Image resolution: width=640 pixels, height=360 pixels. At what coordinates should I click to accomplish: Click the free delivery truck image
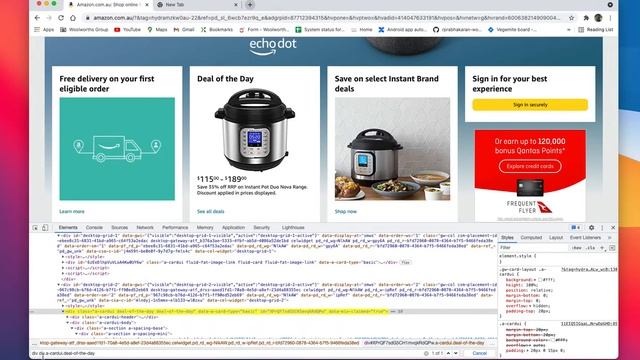pos(117,149)
